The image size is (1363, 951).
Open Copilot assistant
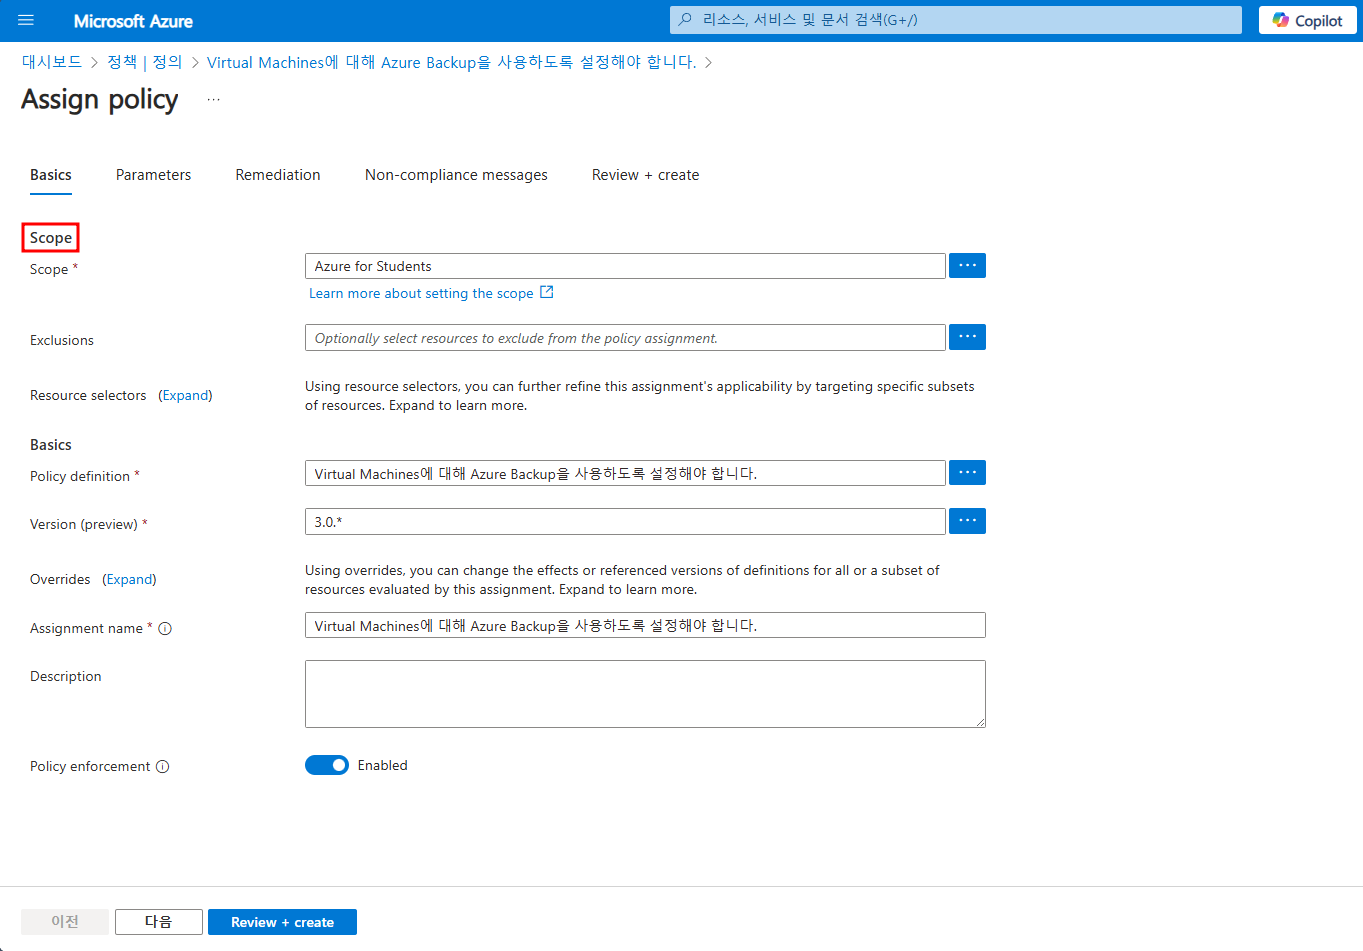(1307, 20)
